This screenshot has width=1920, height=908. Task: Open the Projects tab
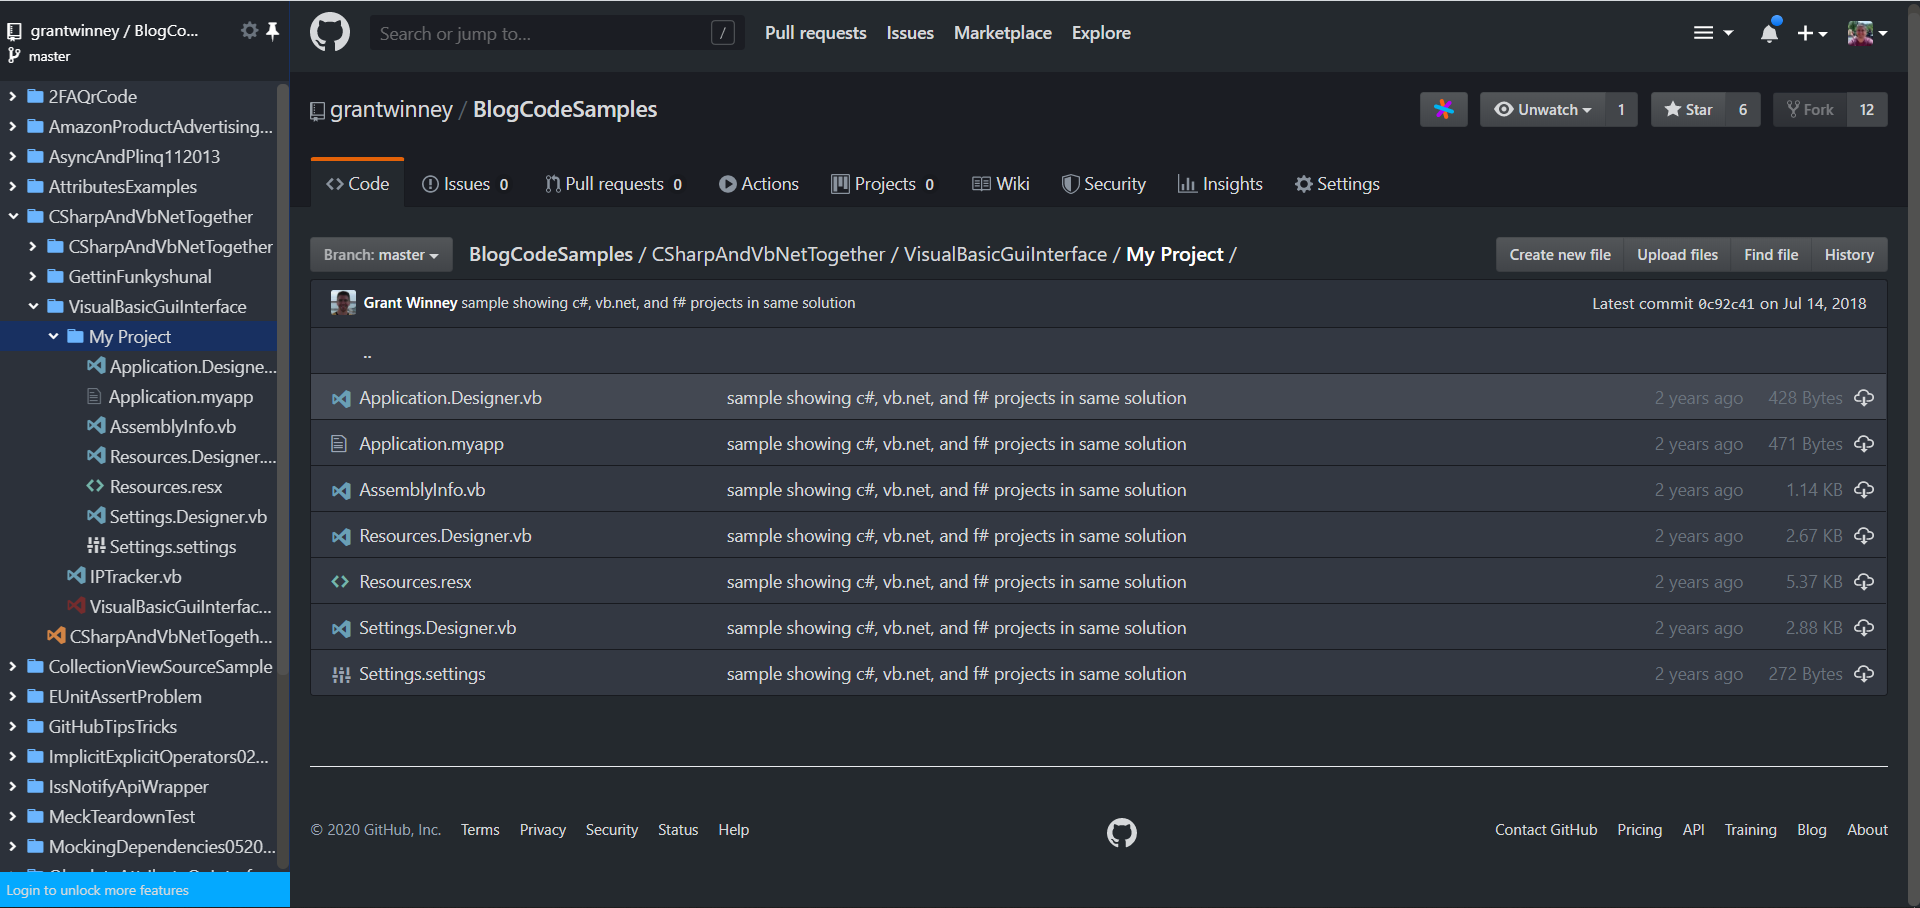point(883,184)
